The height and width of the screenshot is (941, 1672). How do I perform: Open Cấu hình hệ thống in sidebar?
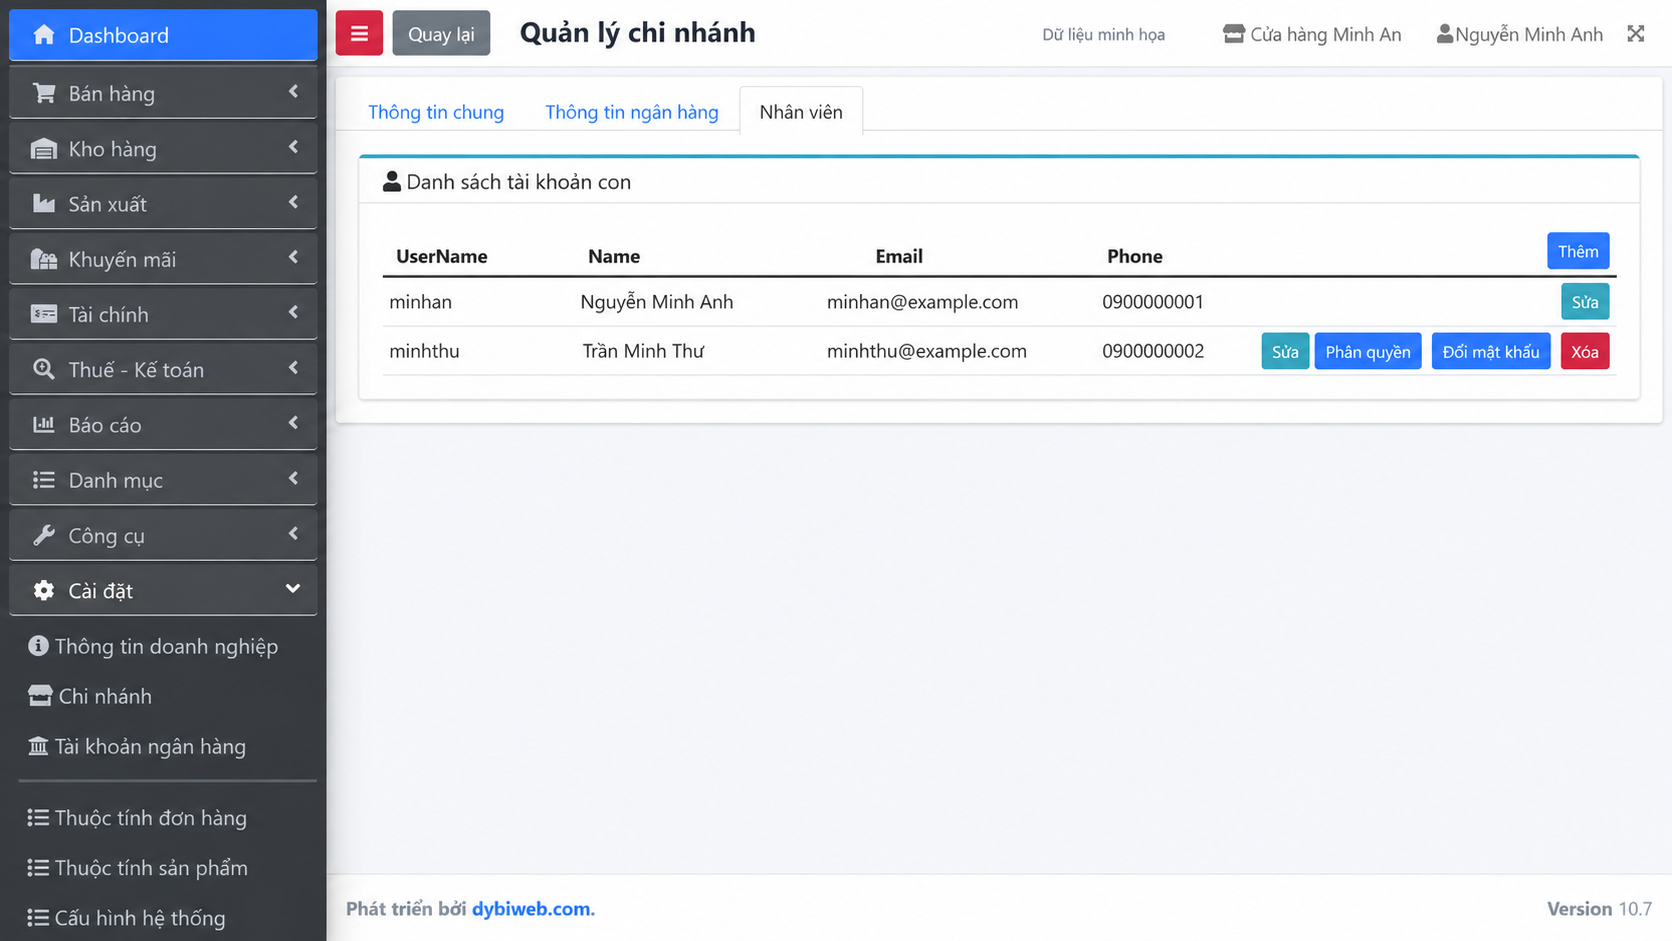pyautogui.click(x=127, y=918)
